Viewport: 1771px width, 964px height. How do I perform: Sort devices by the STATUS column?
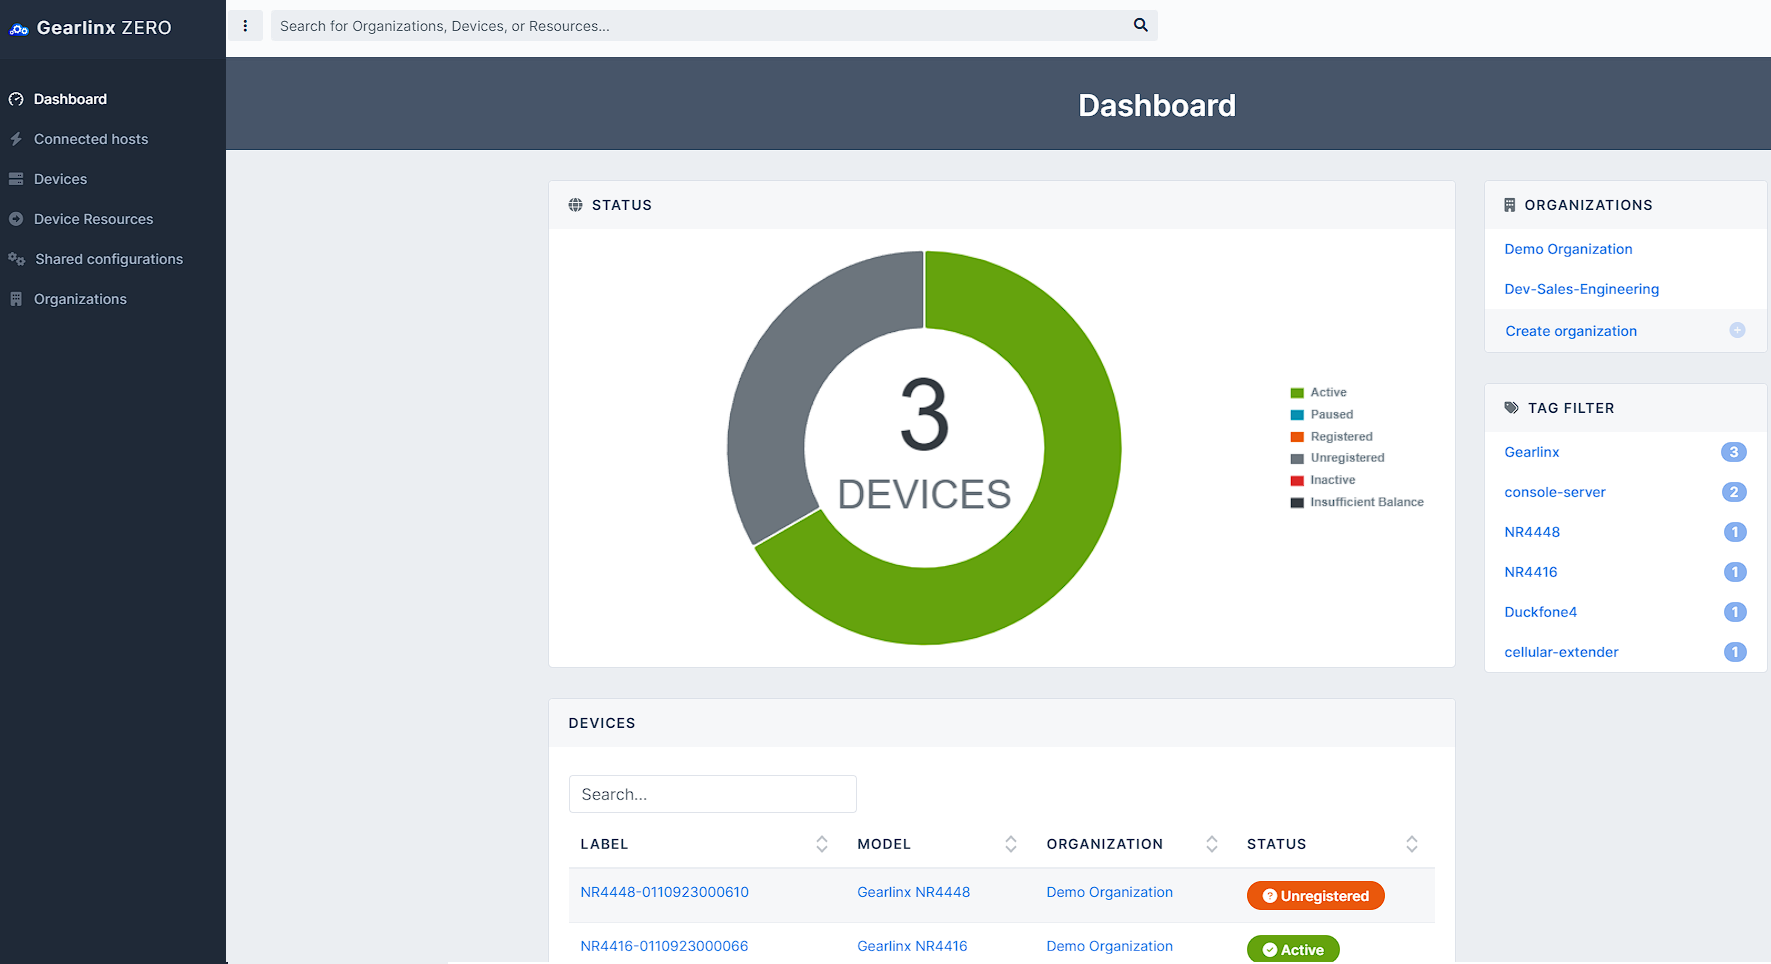1411,844
